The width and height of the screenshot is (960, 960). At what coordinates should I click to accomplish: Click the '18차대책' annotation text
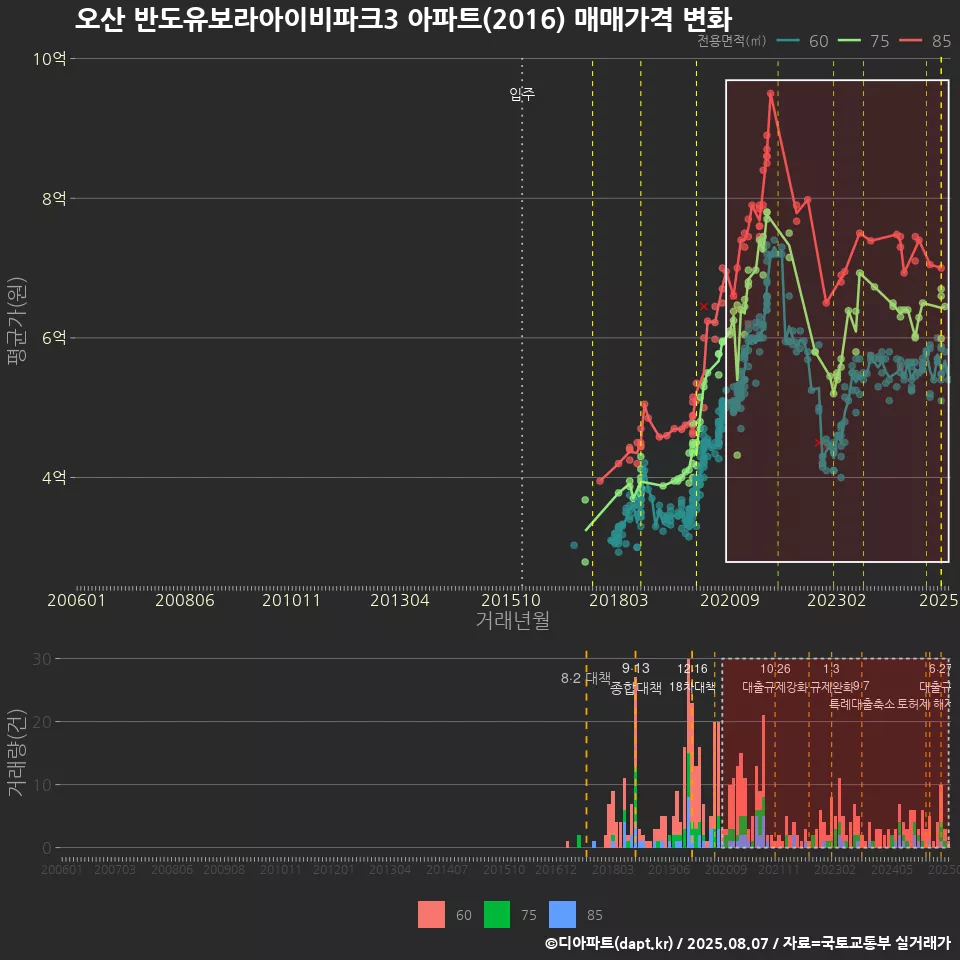(692, 687)
